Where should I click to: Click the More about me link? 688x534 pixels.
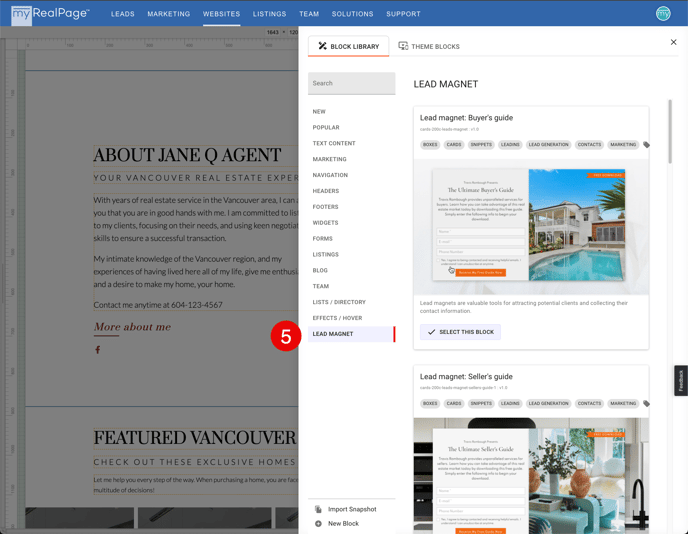click(132, 327)
